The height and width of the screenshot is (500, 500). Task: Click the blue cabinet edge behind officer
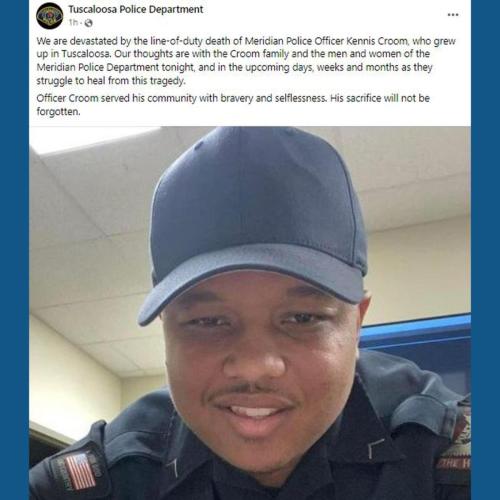pos(417,328)
